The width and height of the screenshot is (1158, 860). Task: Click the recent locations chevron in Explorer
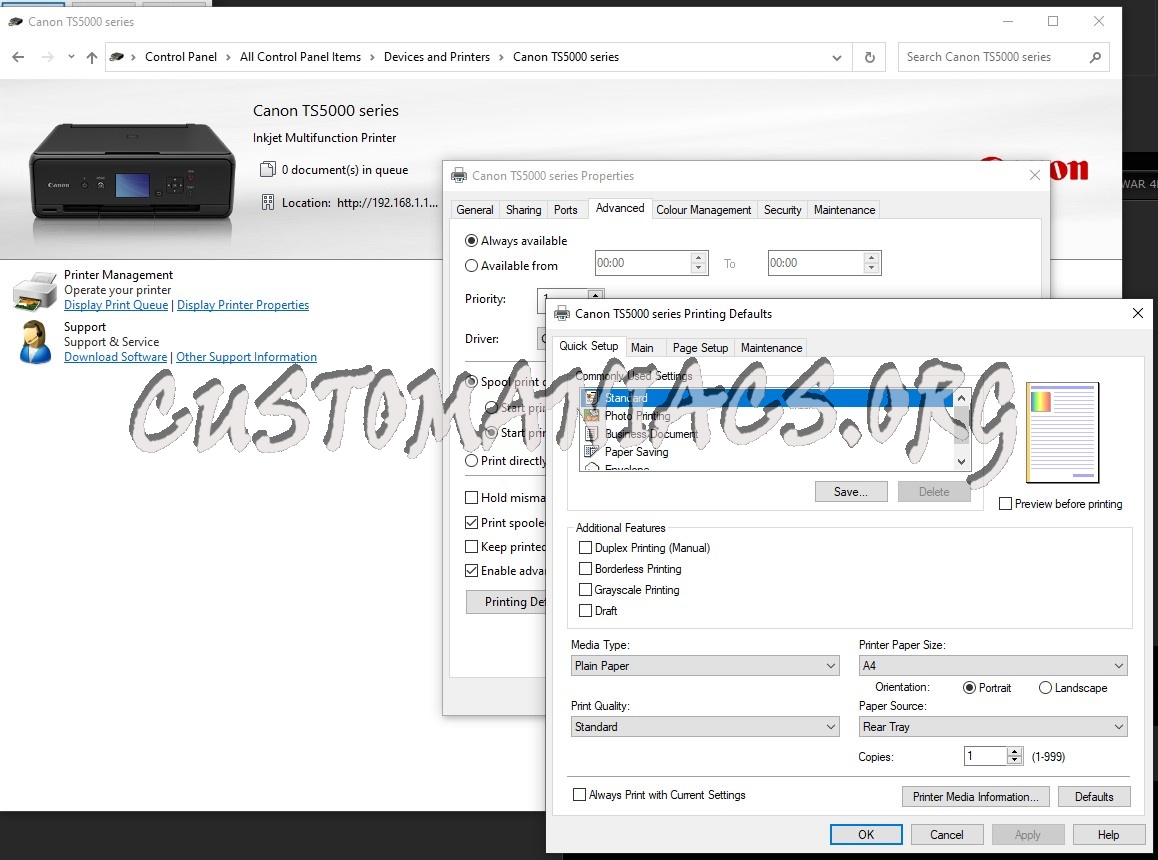pyautogui.click(x=71, y=57)
